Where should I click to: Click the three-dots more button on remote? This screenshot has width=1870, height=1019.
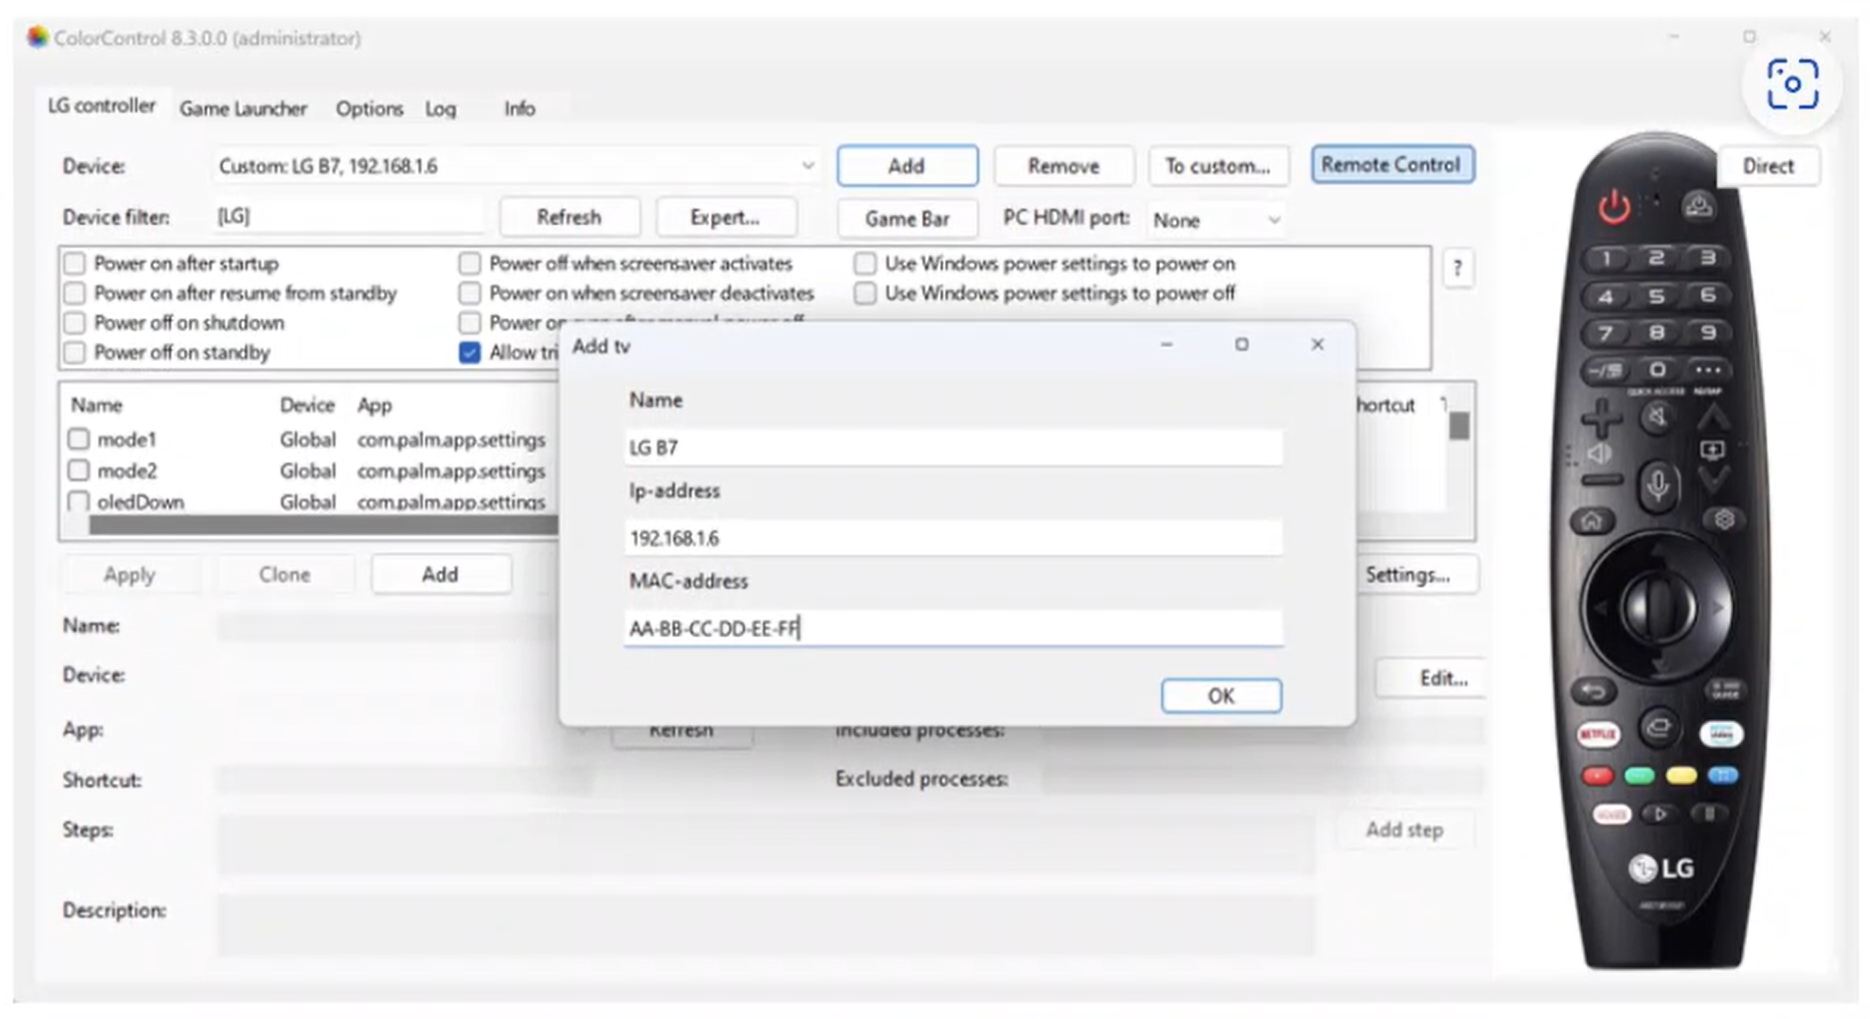pyautogui.click(x=1708, y=370)
